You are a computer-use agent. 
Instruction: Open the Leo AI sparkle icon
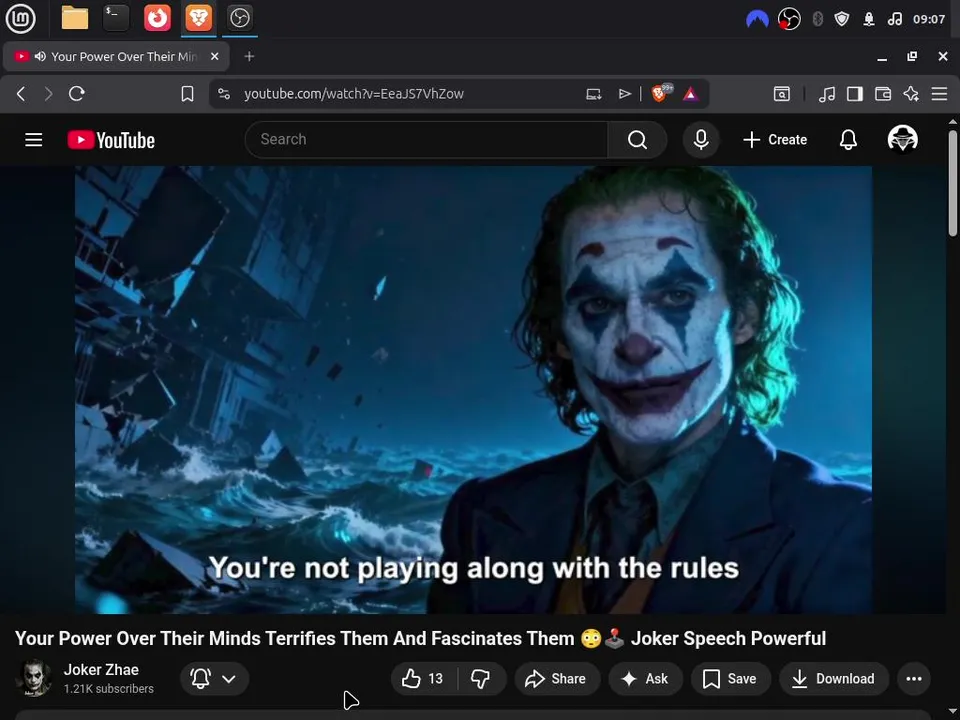point(911,94)
